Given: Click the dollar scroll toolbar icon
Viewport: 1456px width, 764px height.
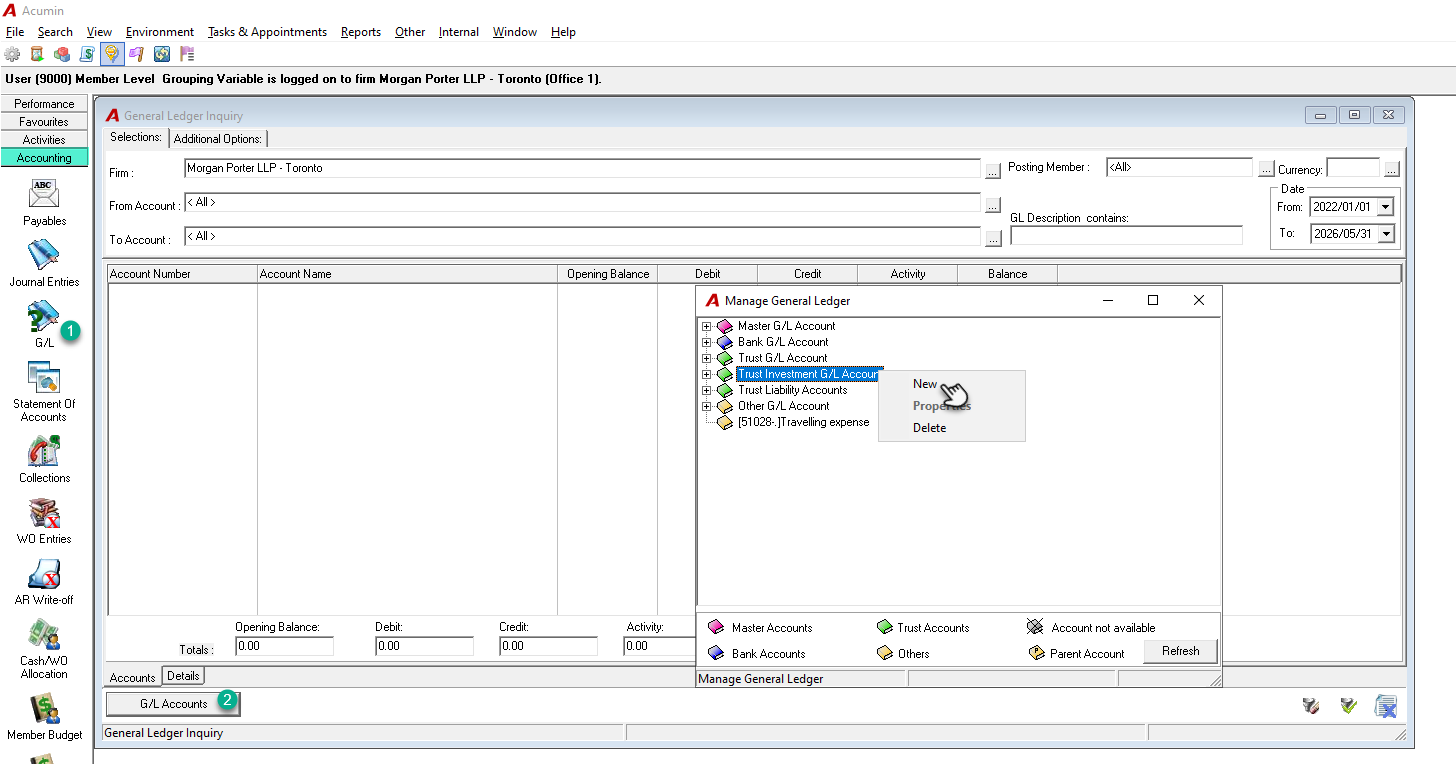Looking at the screenshot, I should [87, 54].
